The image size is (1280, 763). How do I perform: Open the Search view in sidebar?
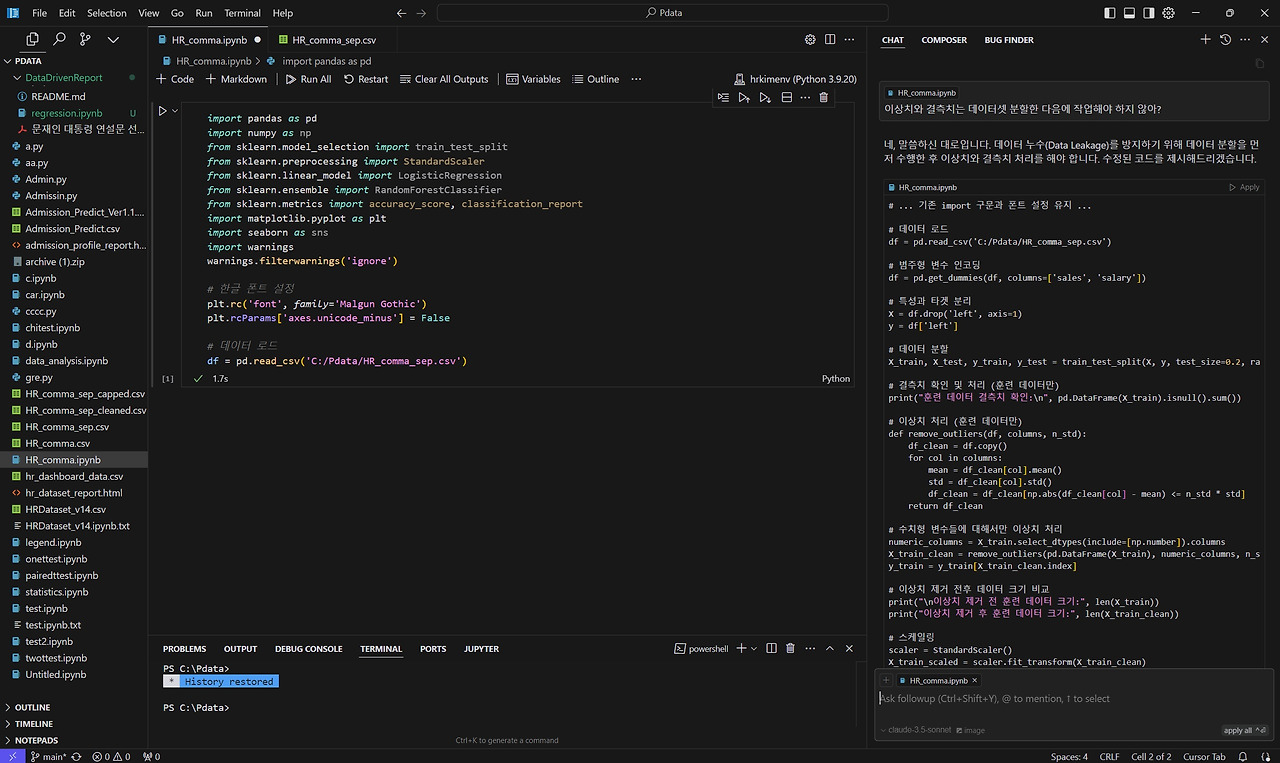pyautogui.click(x=59, y=39)
